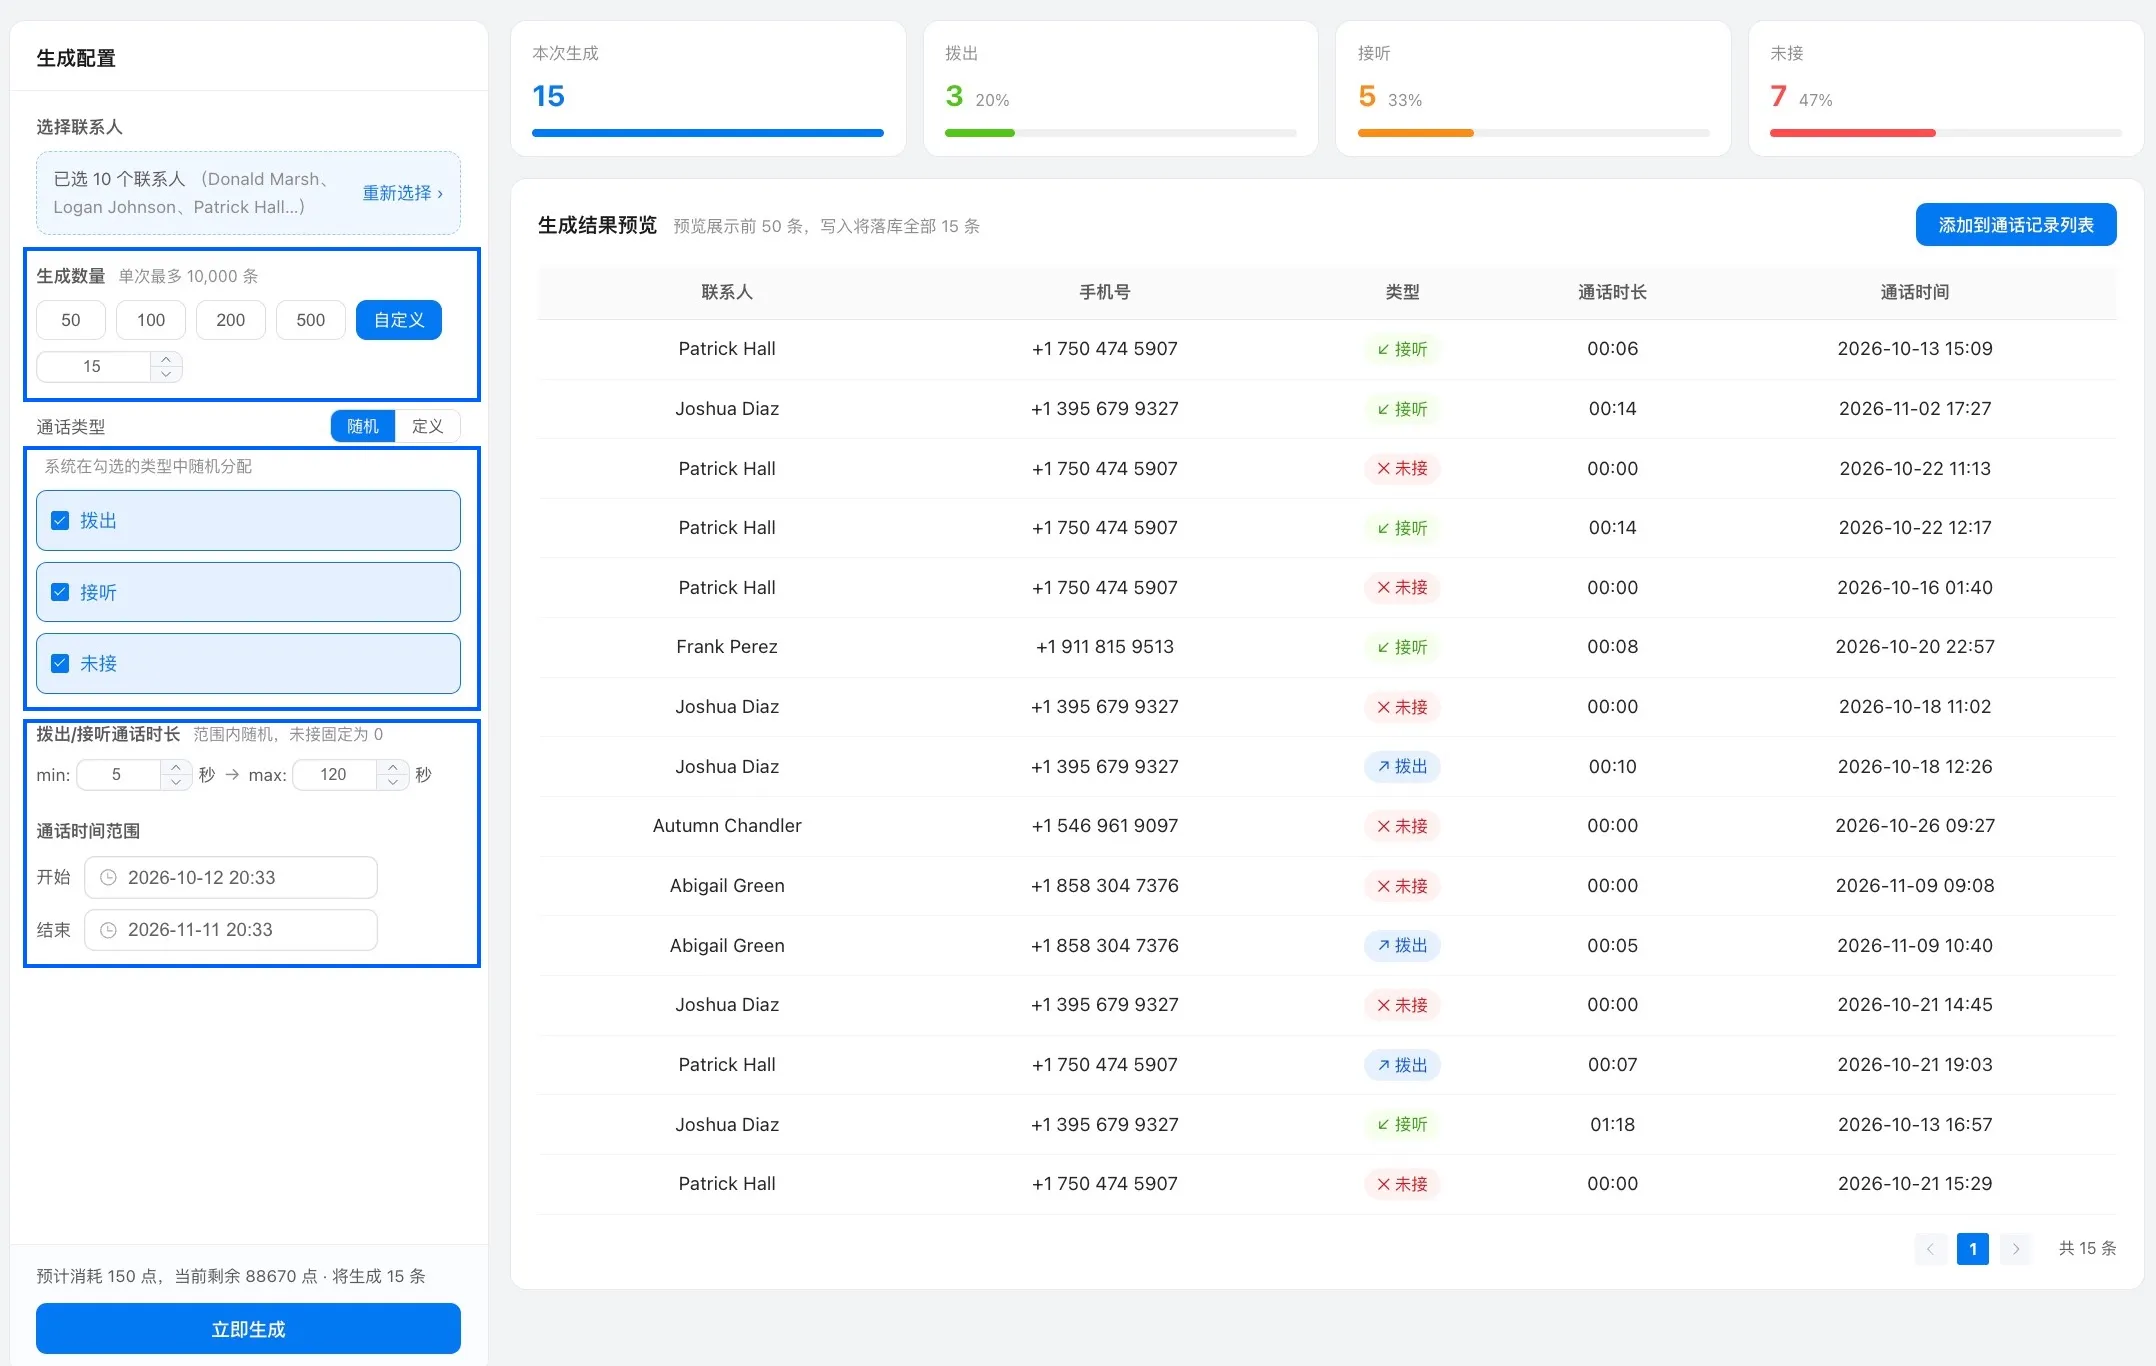Click 重新选择 to reselect contacts
The width and height of the screenshot is (2156, 1366).
[x=402, y=193]
